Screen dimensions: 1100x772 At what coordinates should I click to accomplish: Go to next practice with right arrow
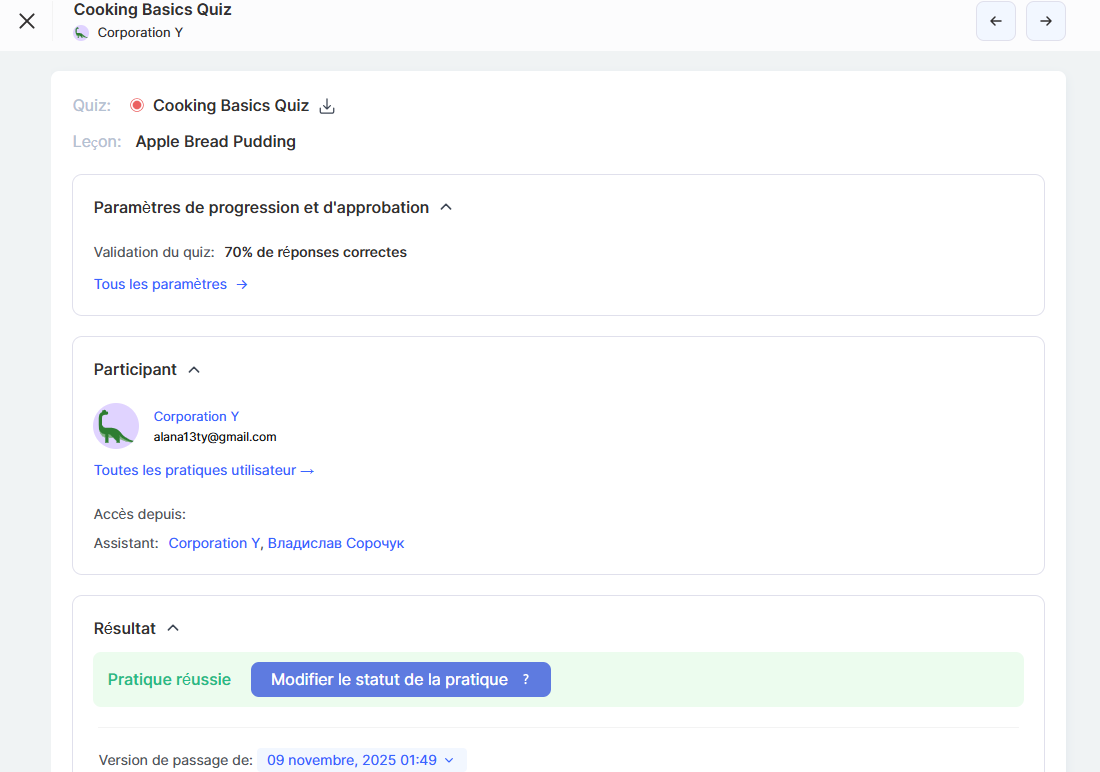pyautogui.click(x=1045, y=21)
